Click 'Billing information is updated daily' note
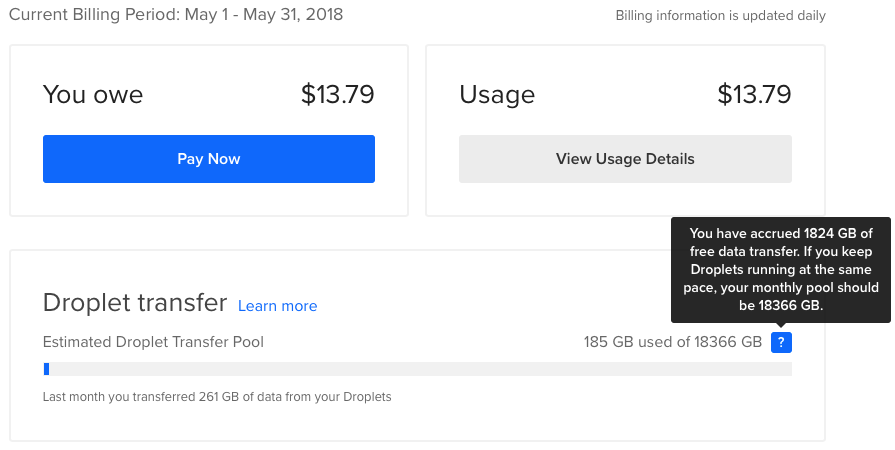895x450 pixels. 720,16
